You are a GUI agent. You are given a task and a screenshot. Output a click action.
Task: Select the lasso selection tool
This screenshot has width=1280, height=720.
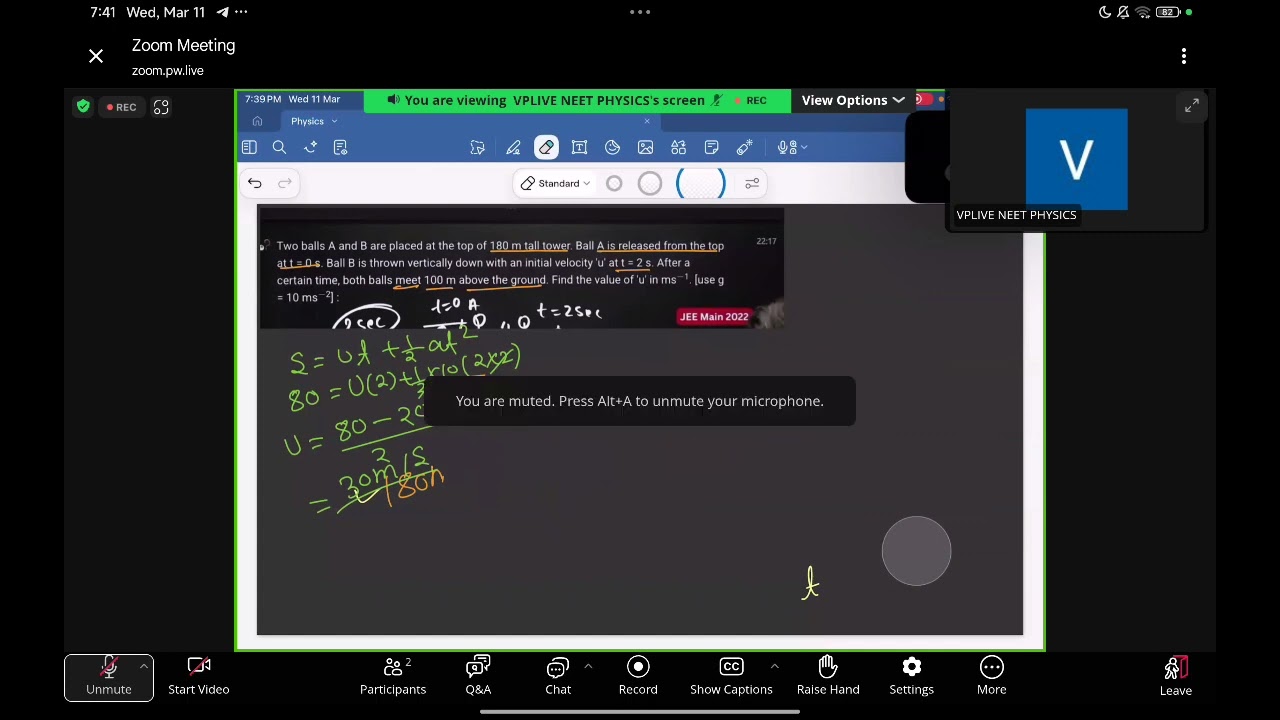477,148
